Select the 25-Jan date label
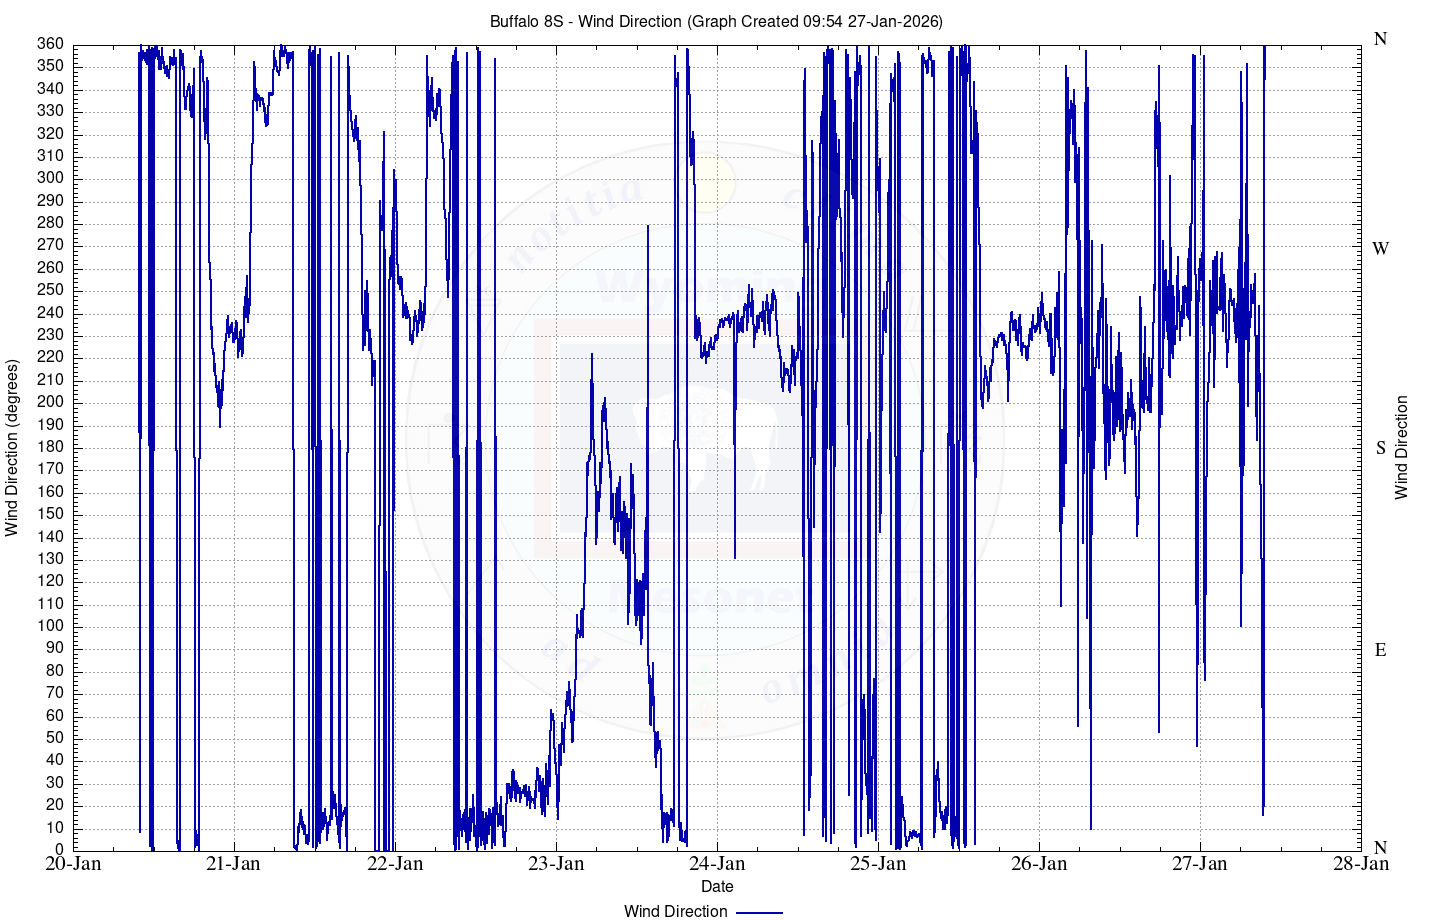 pos(878,864)
